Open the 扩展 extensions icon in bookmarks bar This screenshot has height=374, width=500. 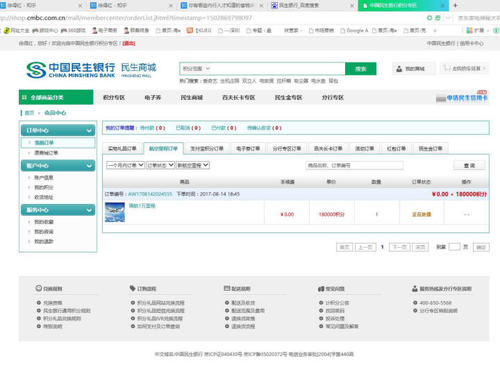(x=470, y=30)
